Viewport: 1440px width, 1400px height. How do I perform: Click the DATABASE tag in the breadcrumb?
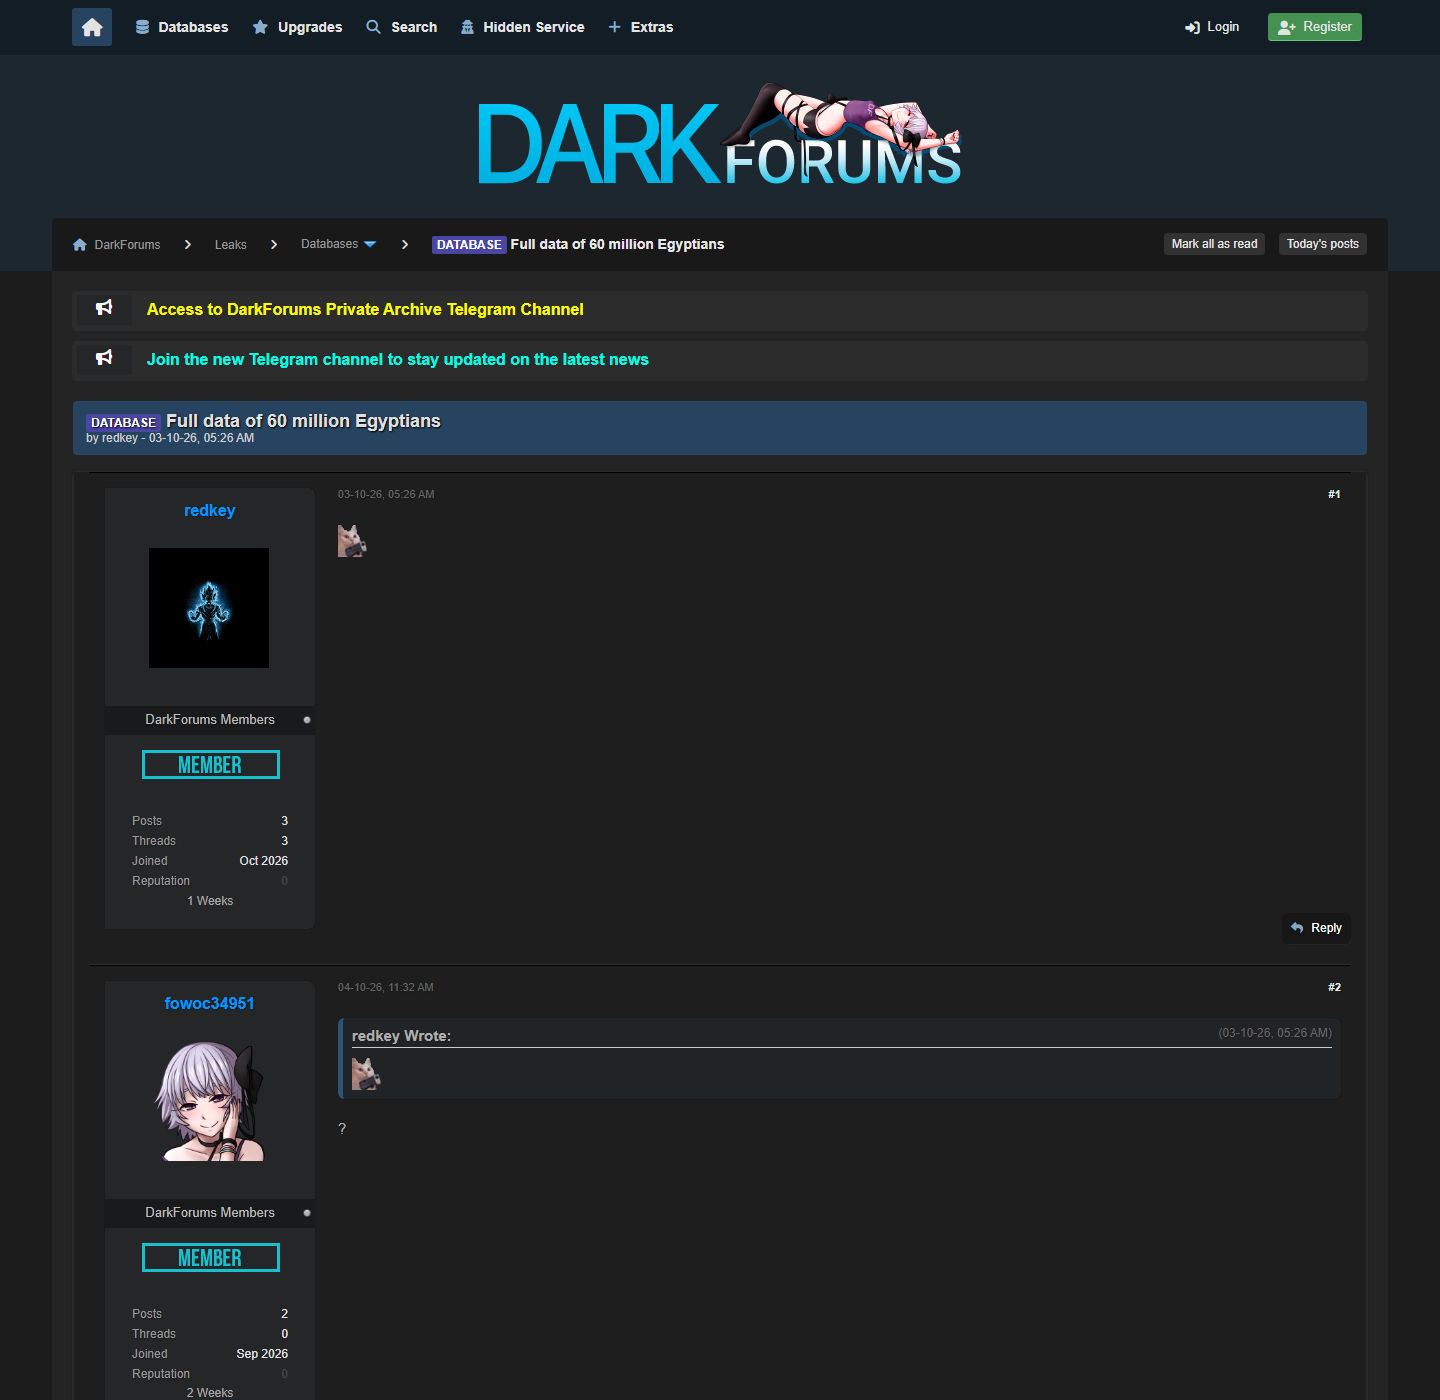pyautogui.click(x=469, y=245)
